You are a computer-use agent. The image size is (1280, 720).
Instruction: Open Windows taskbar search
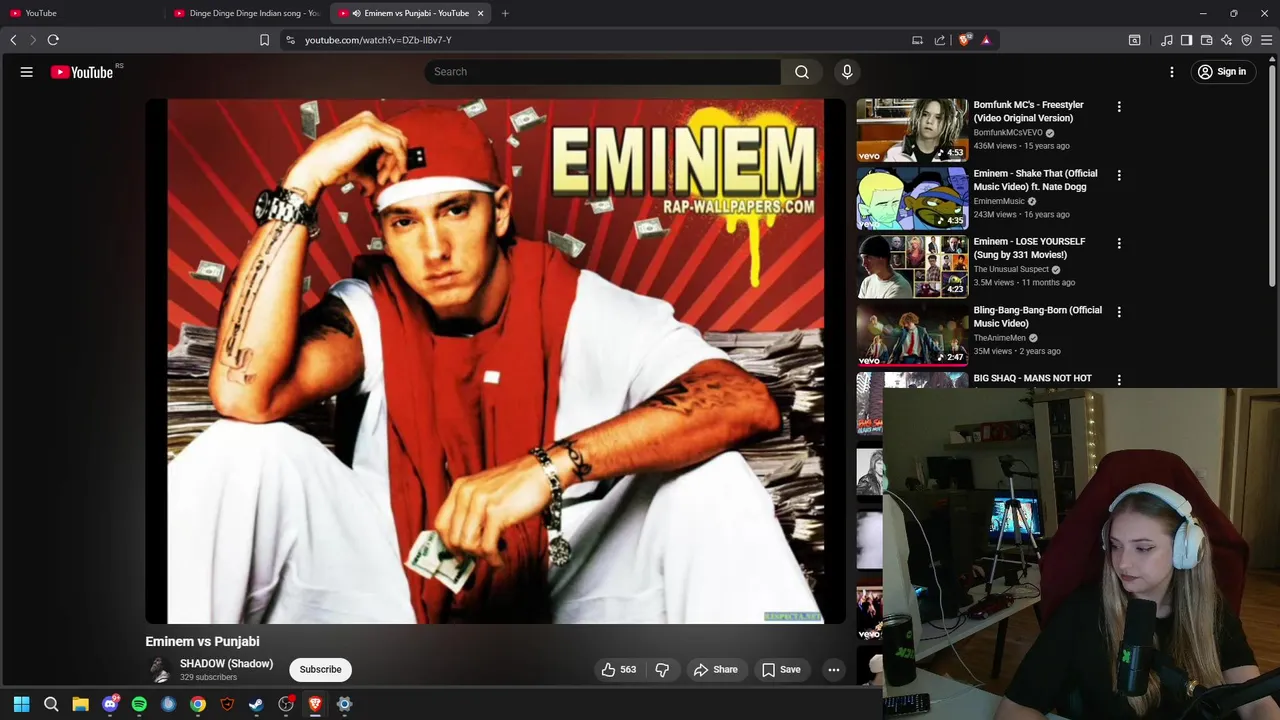51,704
